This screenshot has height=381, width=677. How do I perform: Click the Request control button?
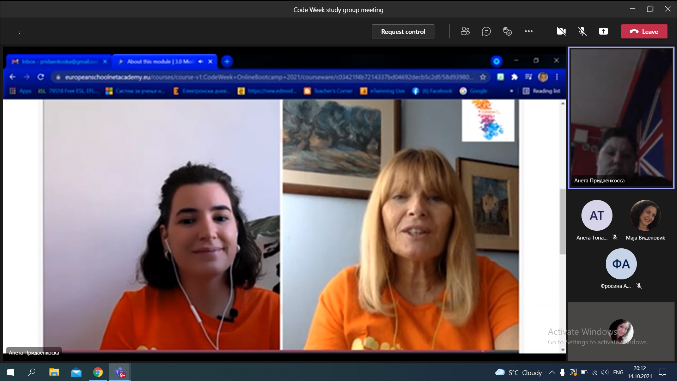403,32
